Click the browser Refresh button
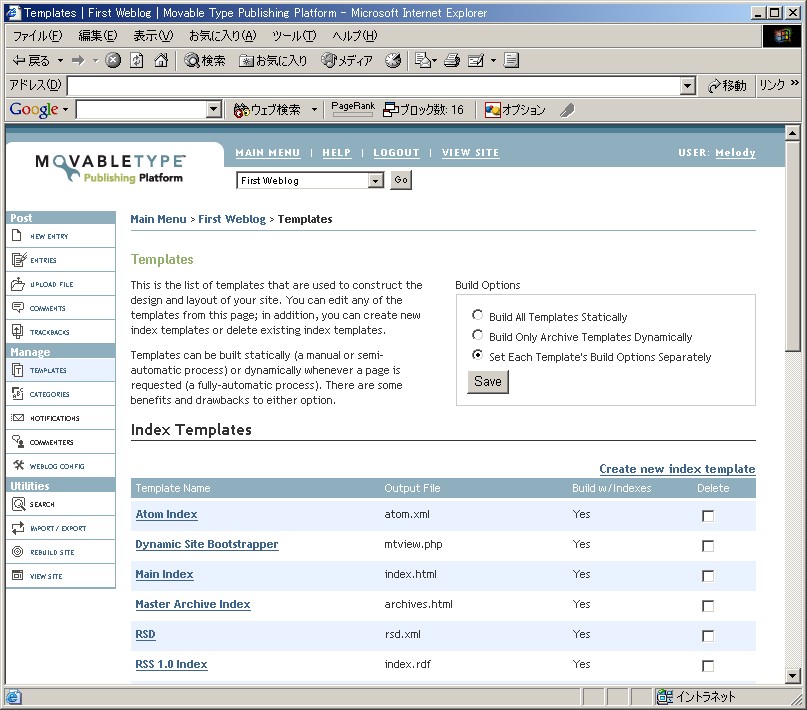 [x=137, y=60]
